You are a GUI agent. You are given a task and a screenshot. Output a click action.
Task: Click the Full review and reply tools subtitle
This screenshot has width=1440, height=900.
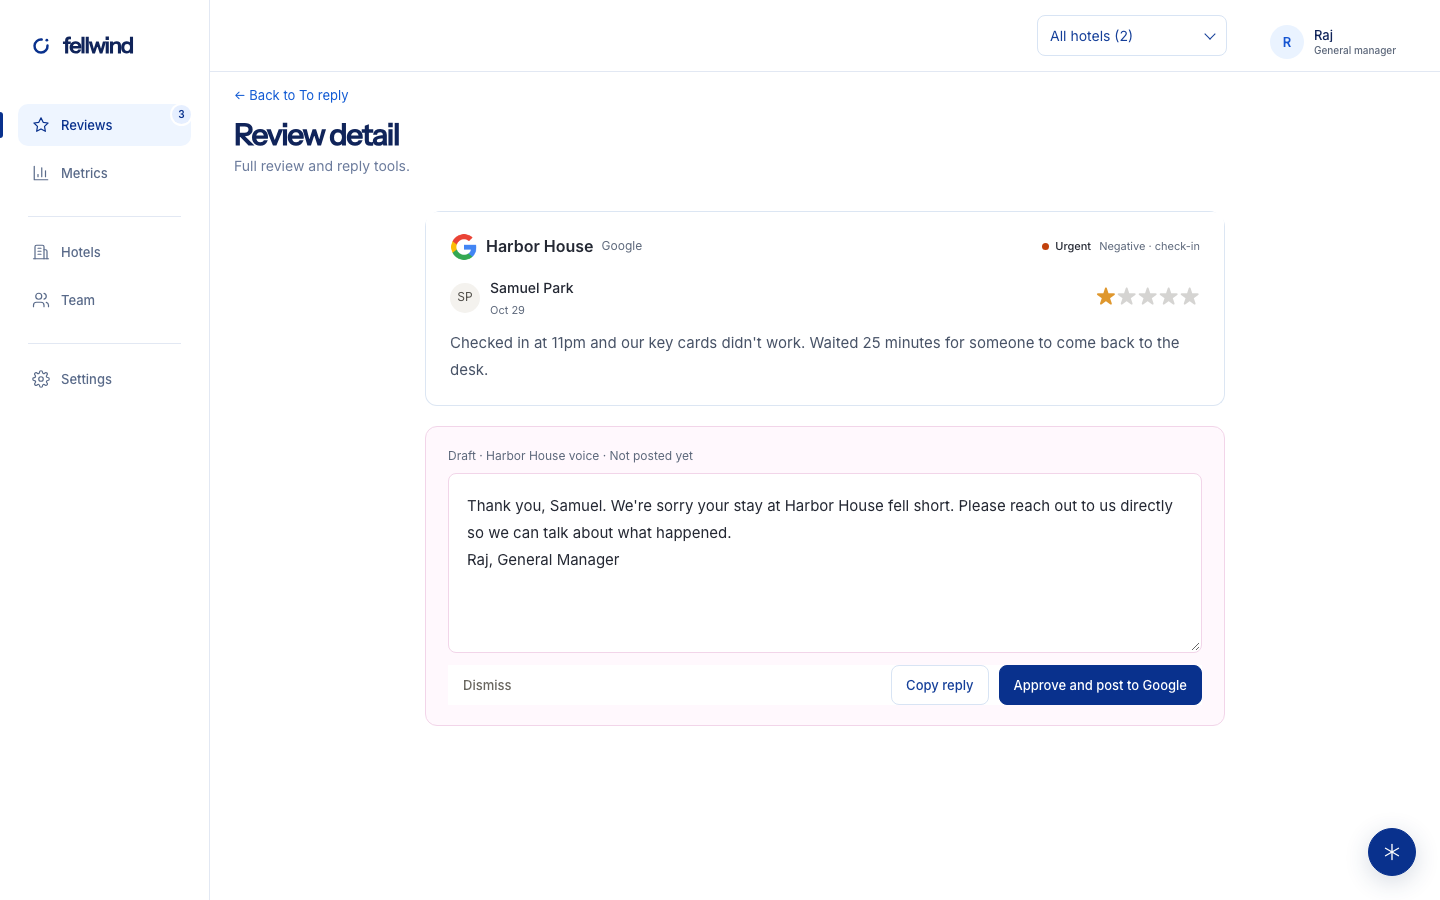pyautogui.click(x=322, y=166)
